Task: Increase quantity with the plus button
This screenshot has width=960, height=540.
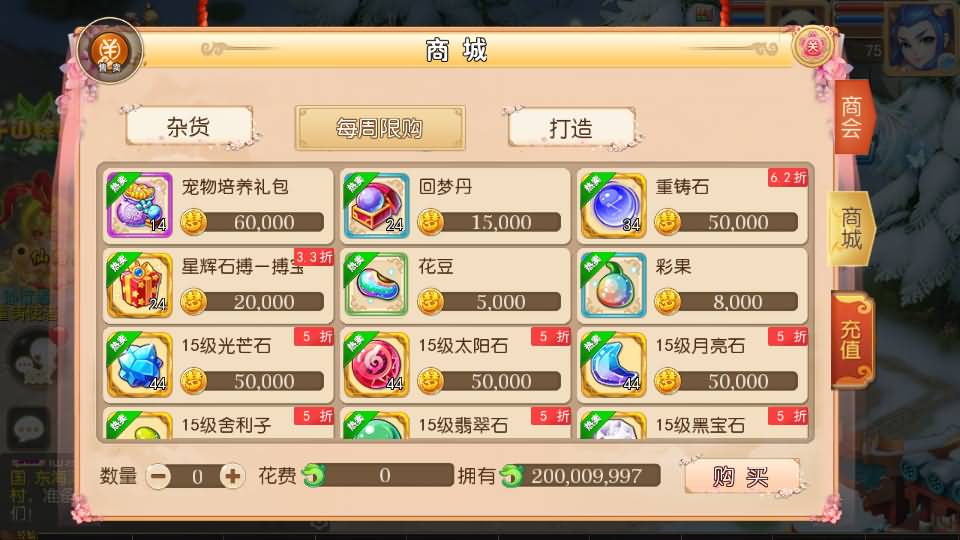Action: pyautogui.click(x=233, y=476)
